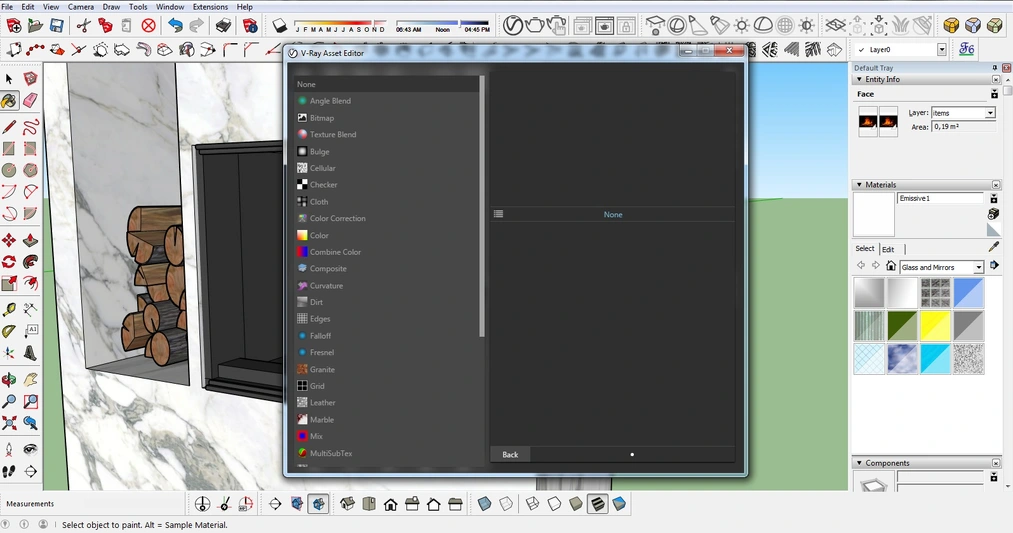This screenshot has height=533, width=1013.
Task: Click the Emissive1 material preview thumbnail
Action: [874, 214]
